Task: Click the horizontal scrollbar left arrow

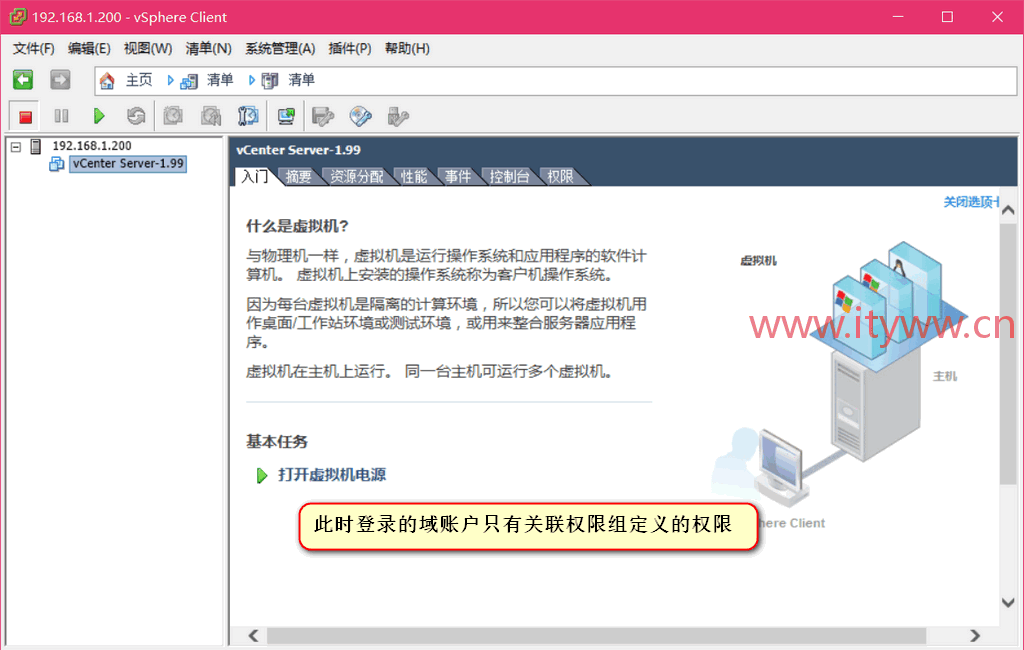Action: tap(253, 636)
